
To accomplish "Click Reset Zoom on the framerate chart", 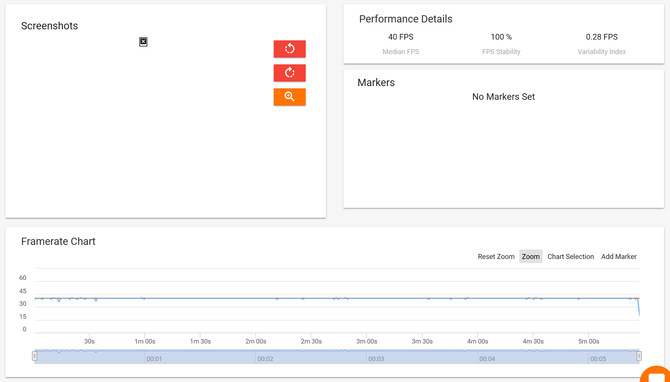I will point(496,256).
